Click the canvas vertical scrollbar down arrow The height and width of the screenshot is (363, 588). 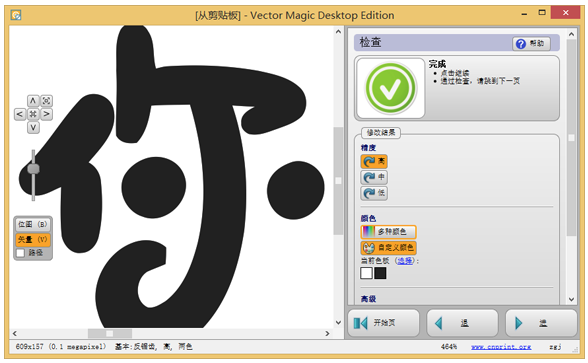pos(338,322)
